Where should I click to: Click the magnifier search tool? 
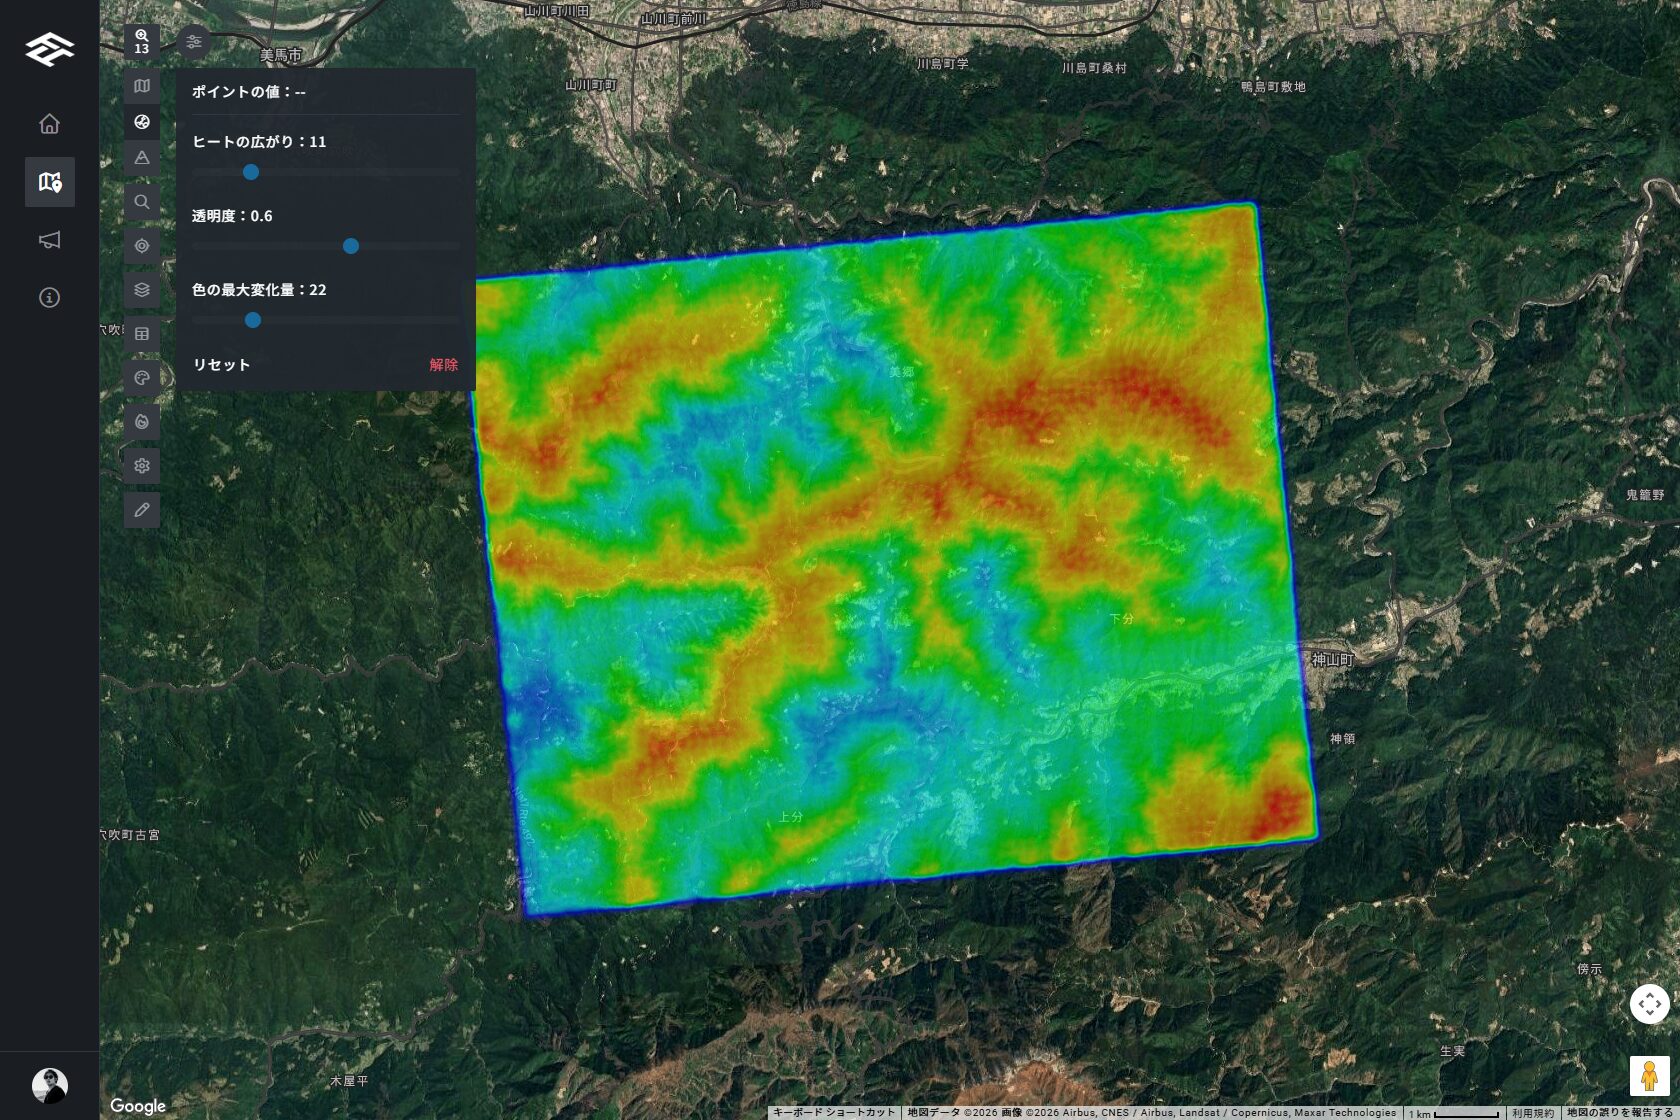[x=142, y=202]
